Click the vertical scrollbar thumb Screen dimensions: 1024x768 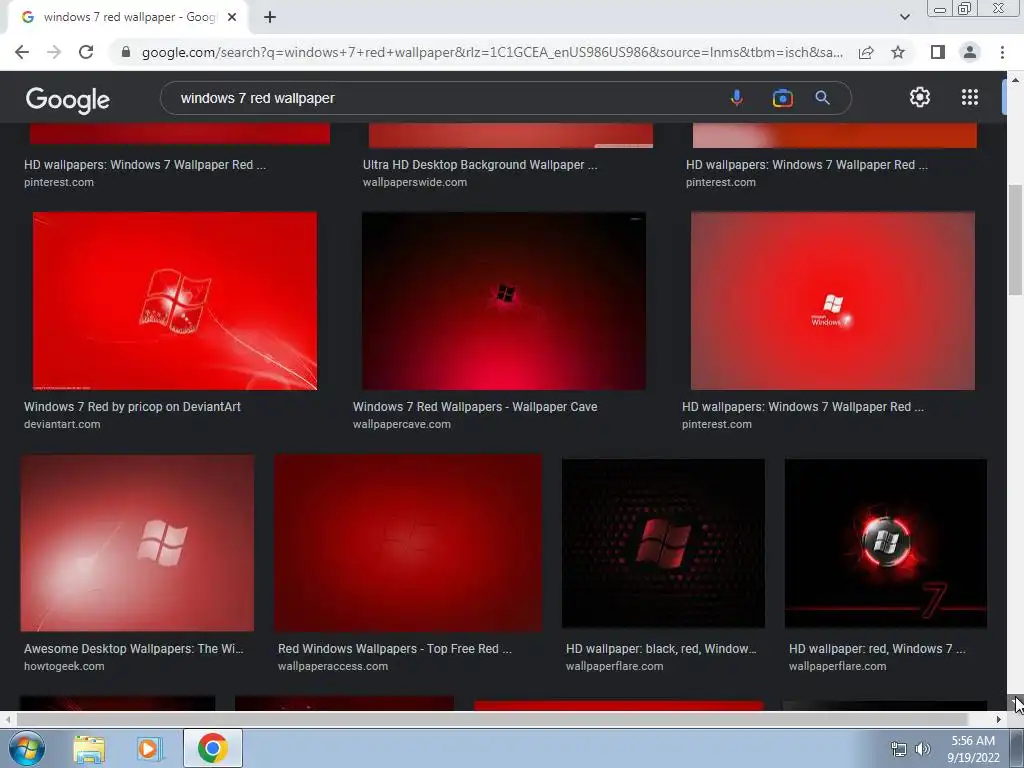[1015, 240]
